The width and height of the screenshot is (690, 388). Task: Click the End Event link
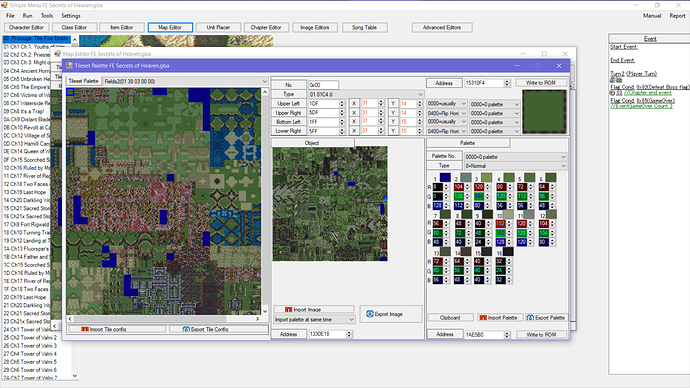tap(622, 60)
